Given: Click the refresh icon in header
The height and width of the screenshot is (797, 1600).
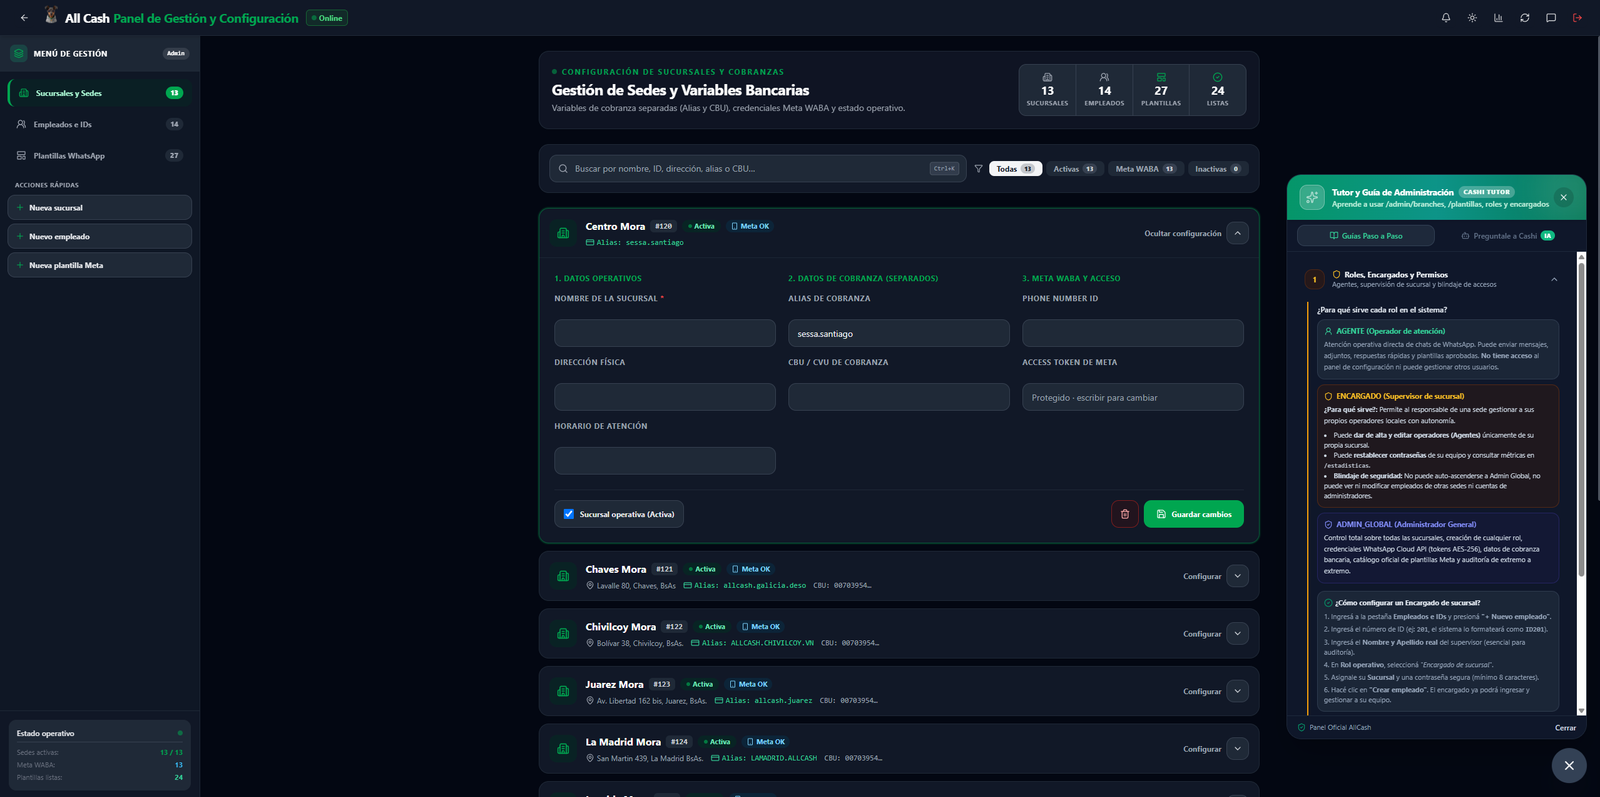Looking at the screenshot, I should [1525, 18].
